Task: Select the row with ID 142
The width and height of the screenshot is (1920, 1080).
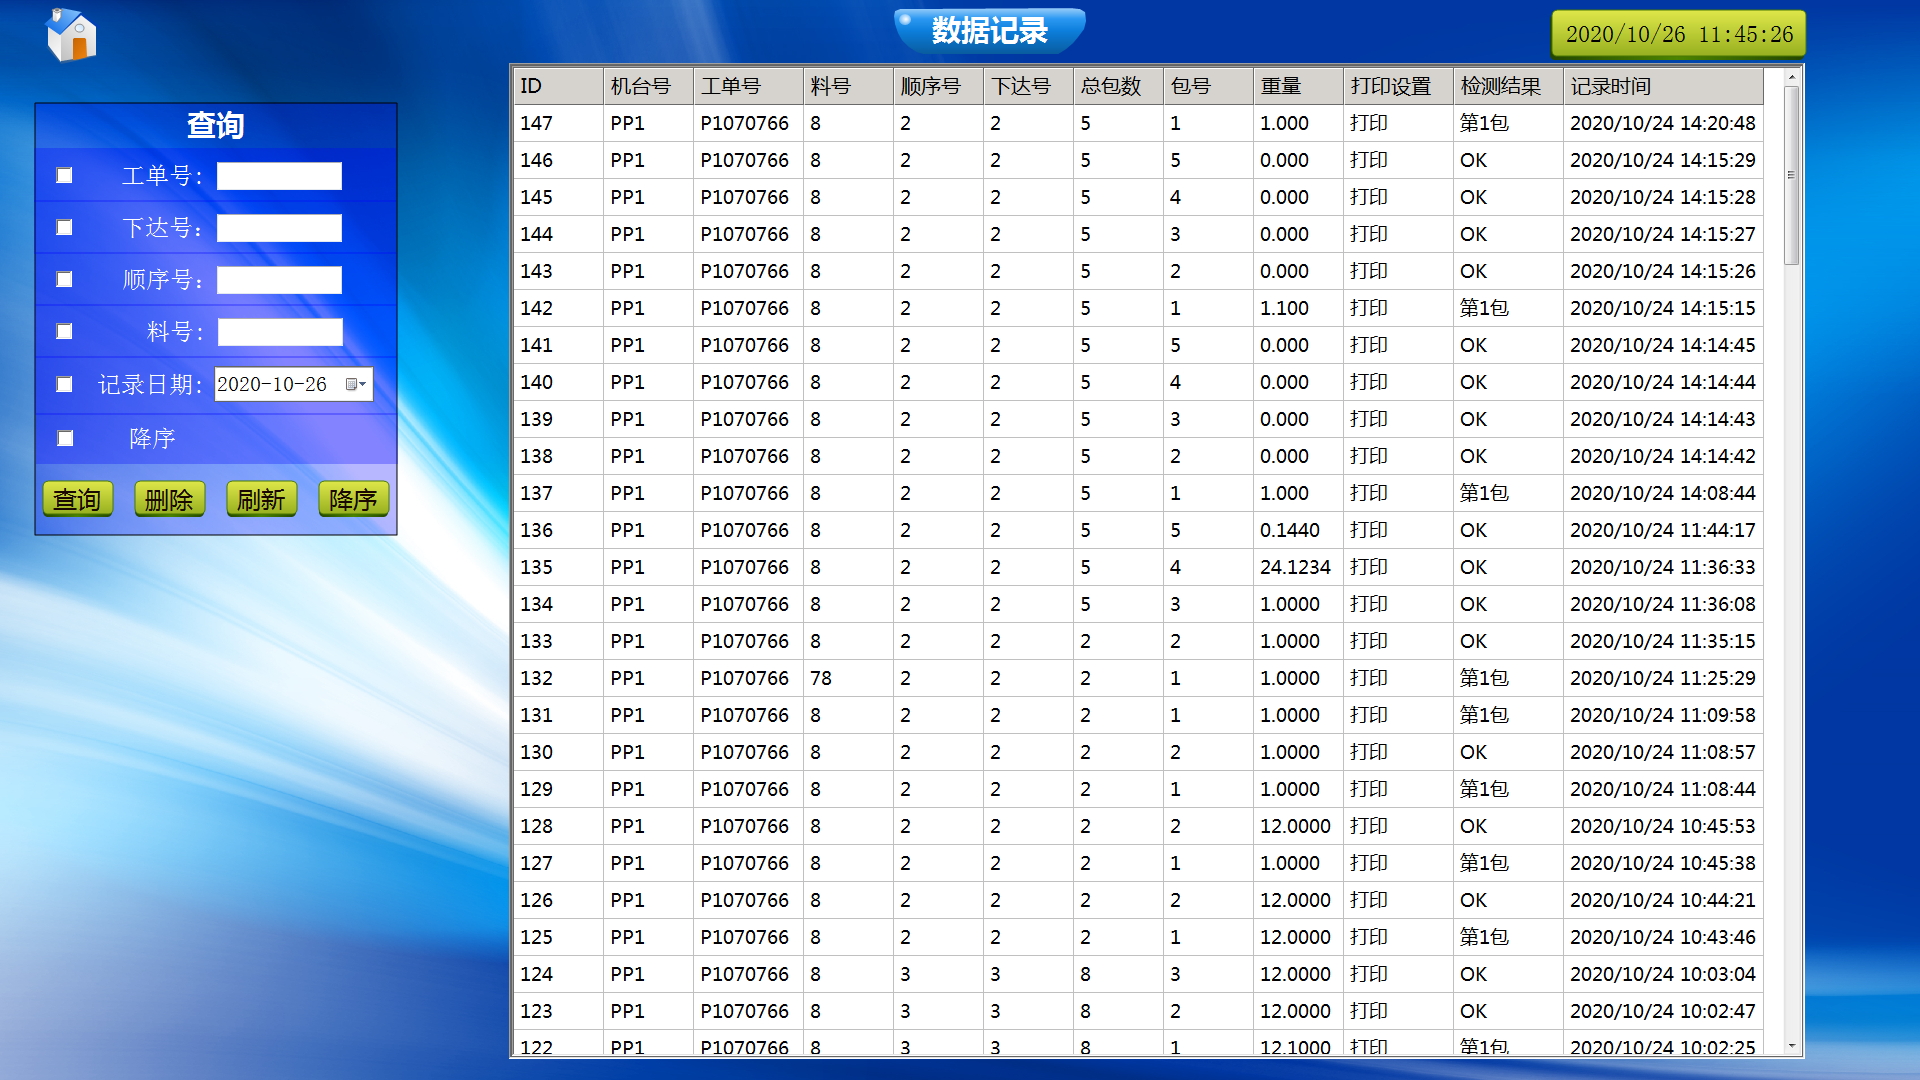Action: [x=1136, y=308]
